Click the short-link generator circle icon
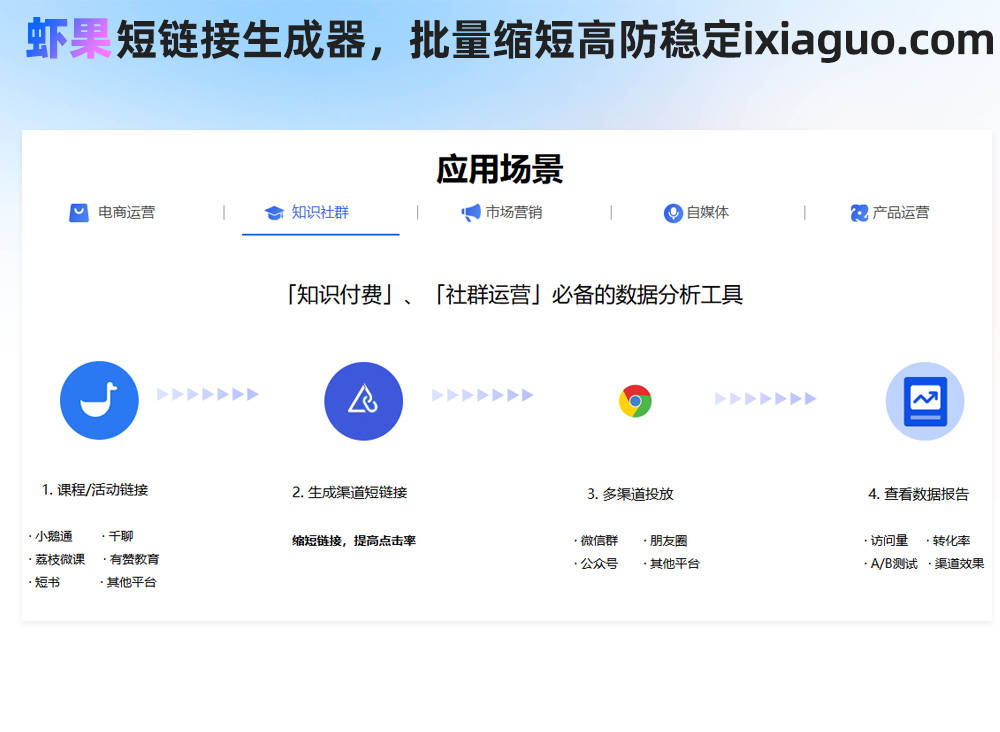This screenshot has height=732, width=1000. click(x=363, y=401)
